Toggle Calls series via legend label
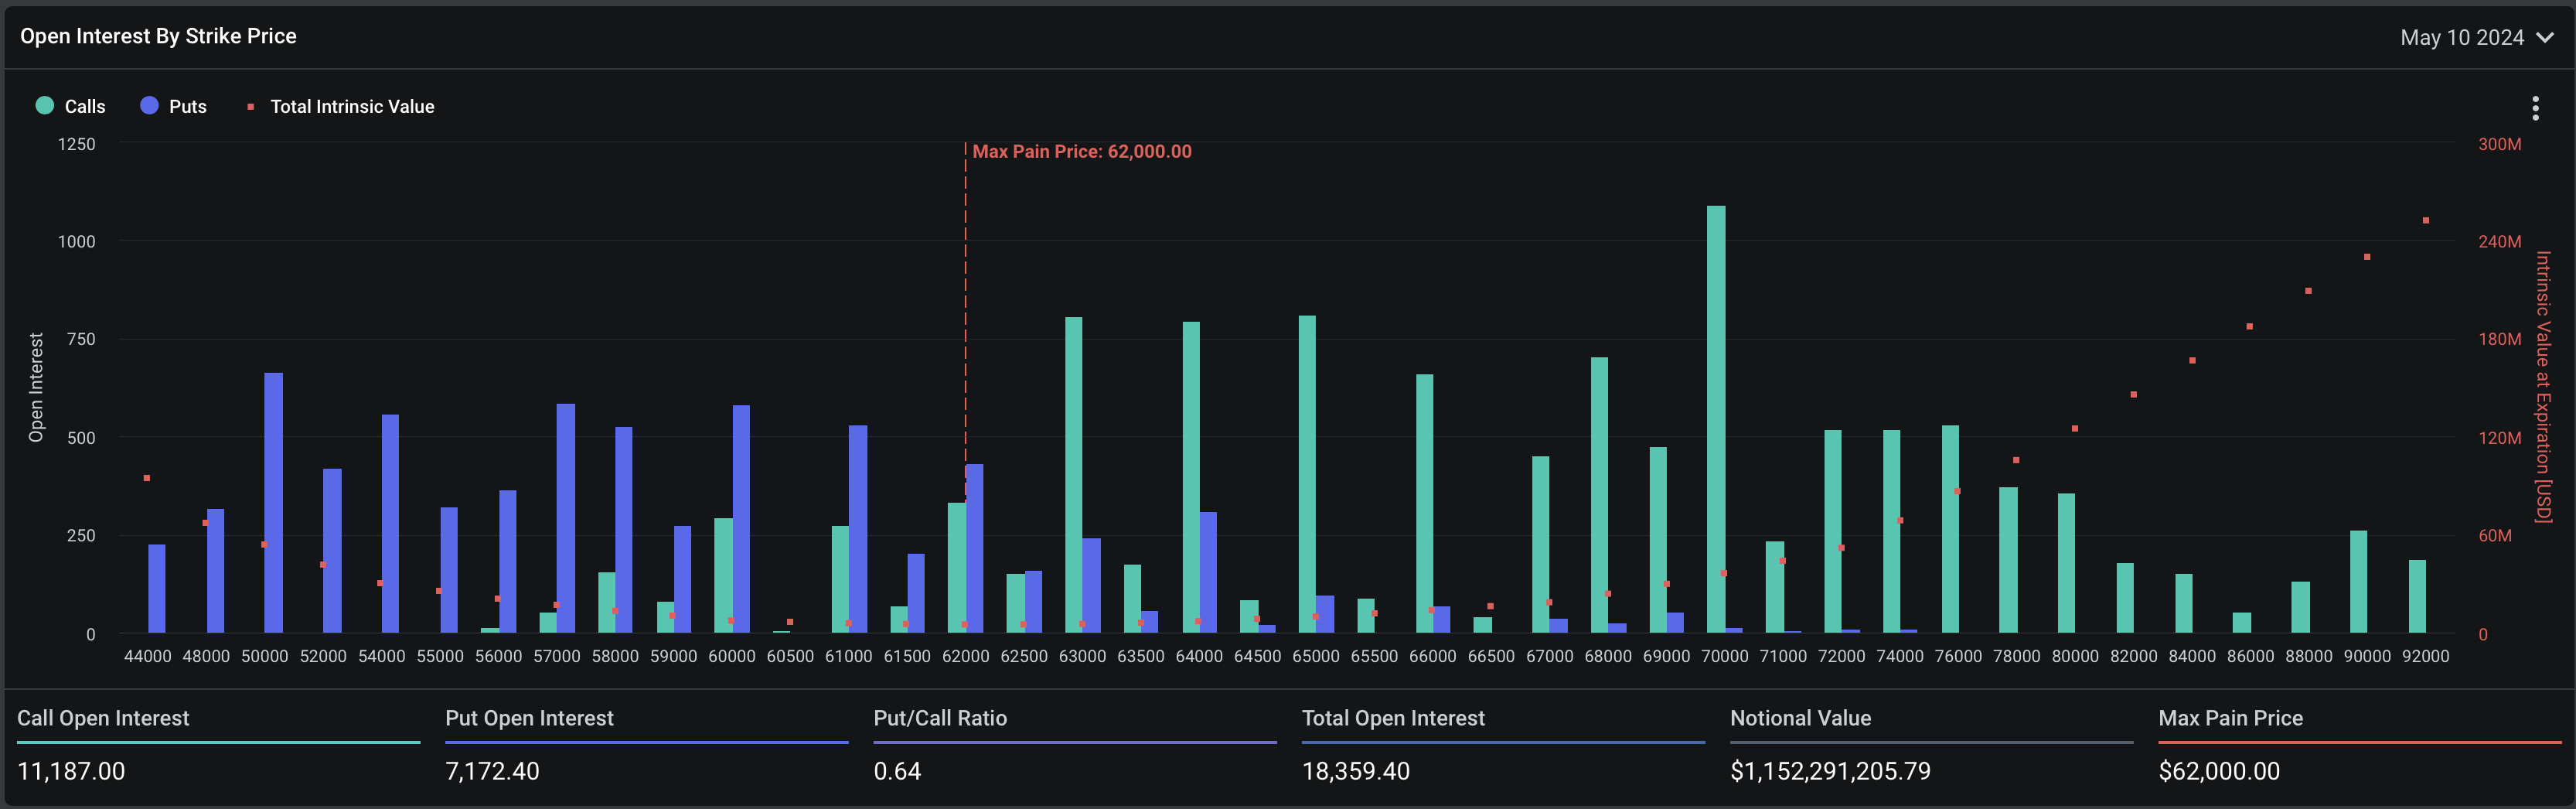2576x809 pixels. (x=85, y=107)
